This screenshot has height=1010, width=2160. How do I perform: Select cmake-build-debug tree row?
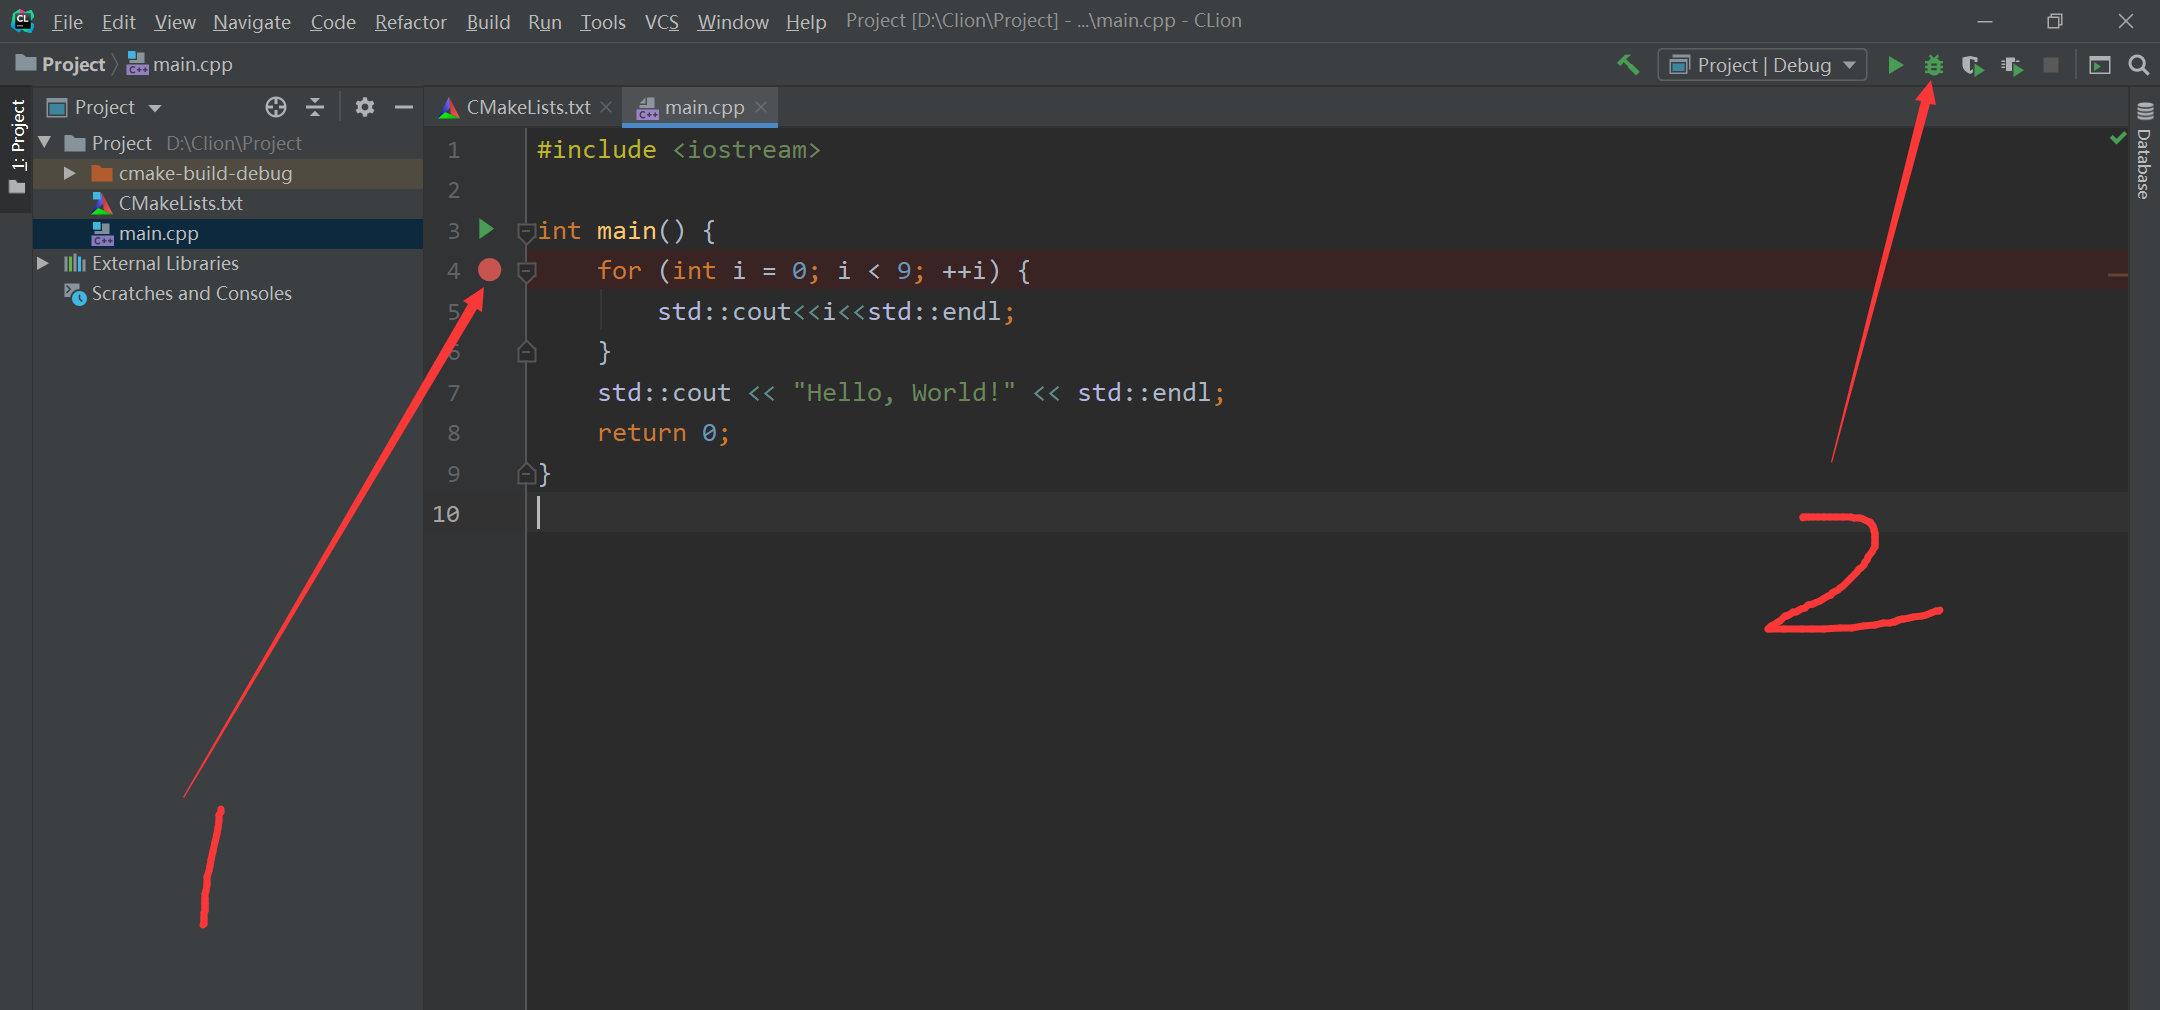(x=228, y=173)
